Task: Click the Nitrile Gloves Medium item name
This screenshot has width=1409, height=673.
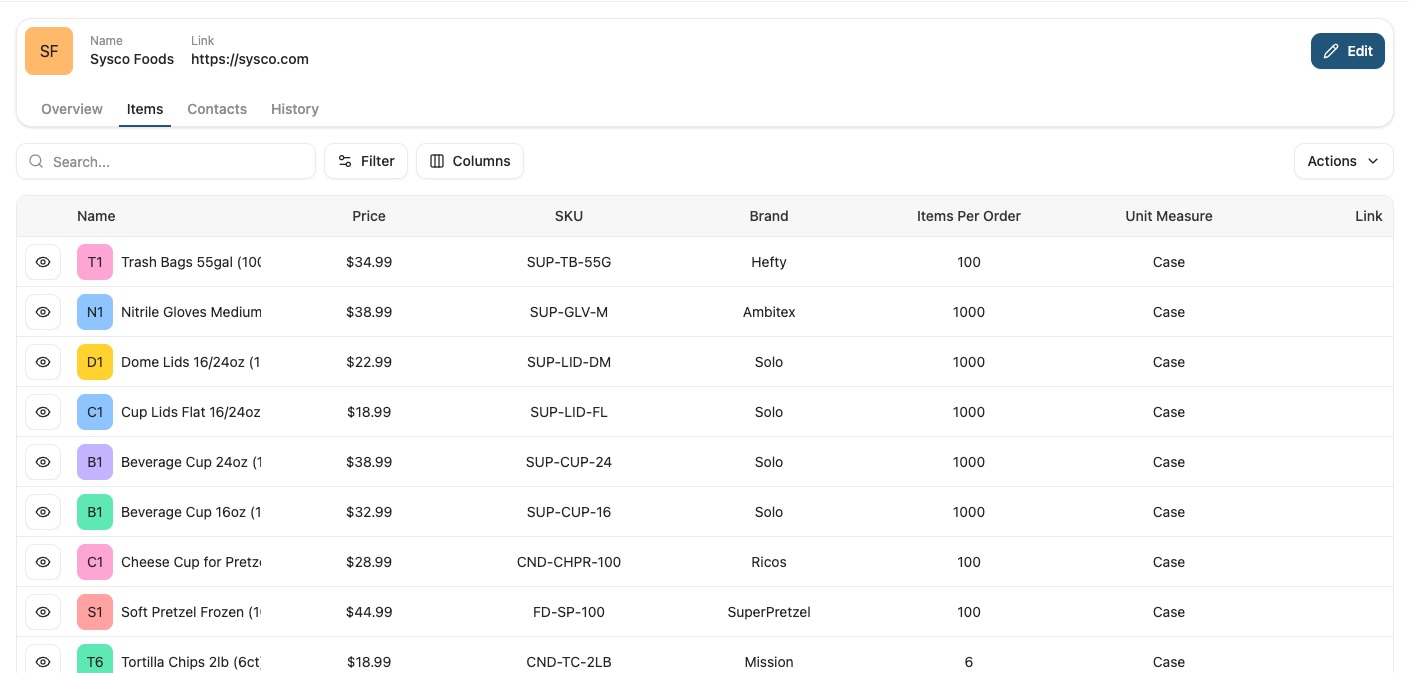Action: pos(191,312)
